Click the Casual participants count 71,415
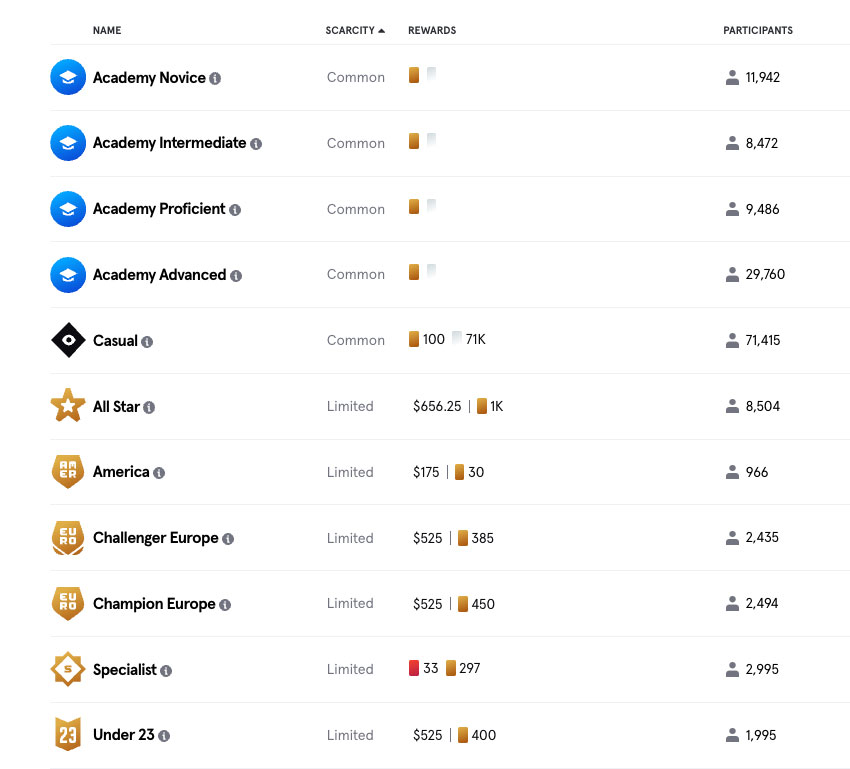850x769 pixels. pos(763,340)
